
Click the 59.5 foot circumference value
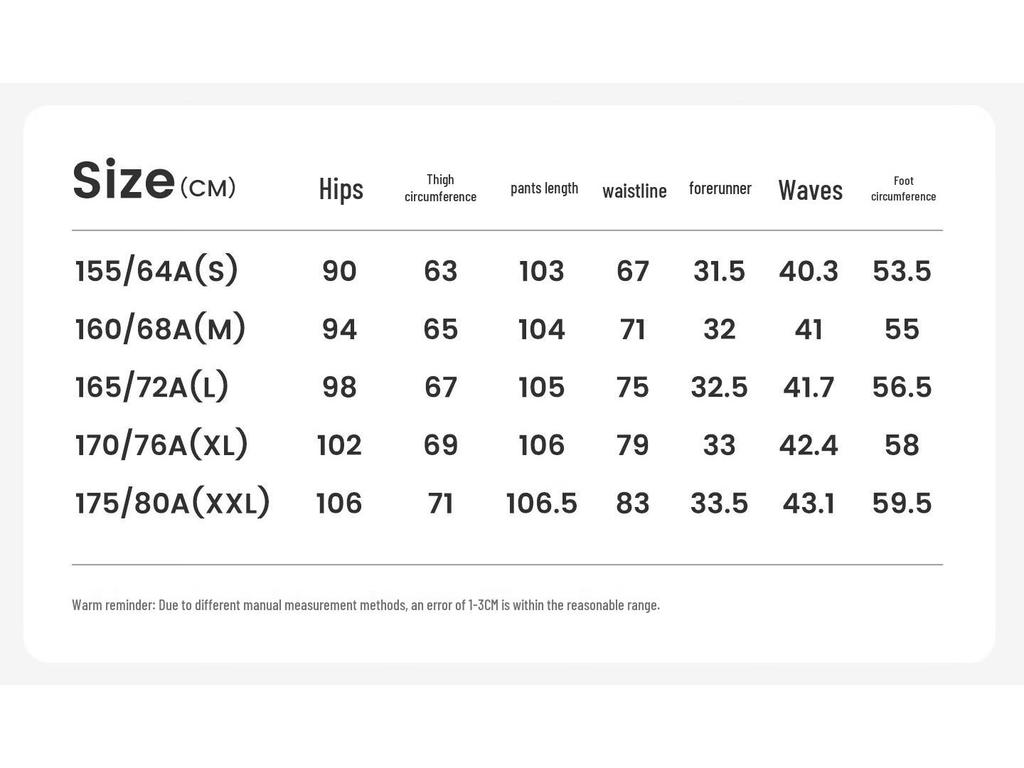tap(902, 503)
